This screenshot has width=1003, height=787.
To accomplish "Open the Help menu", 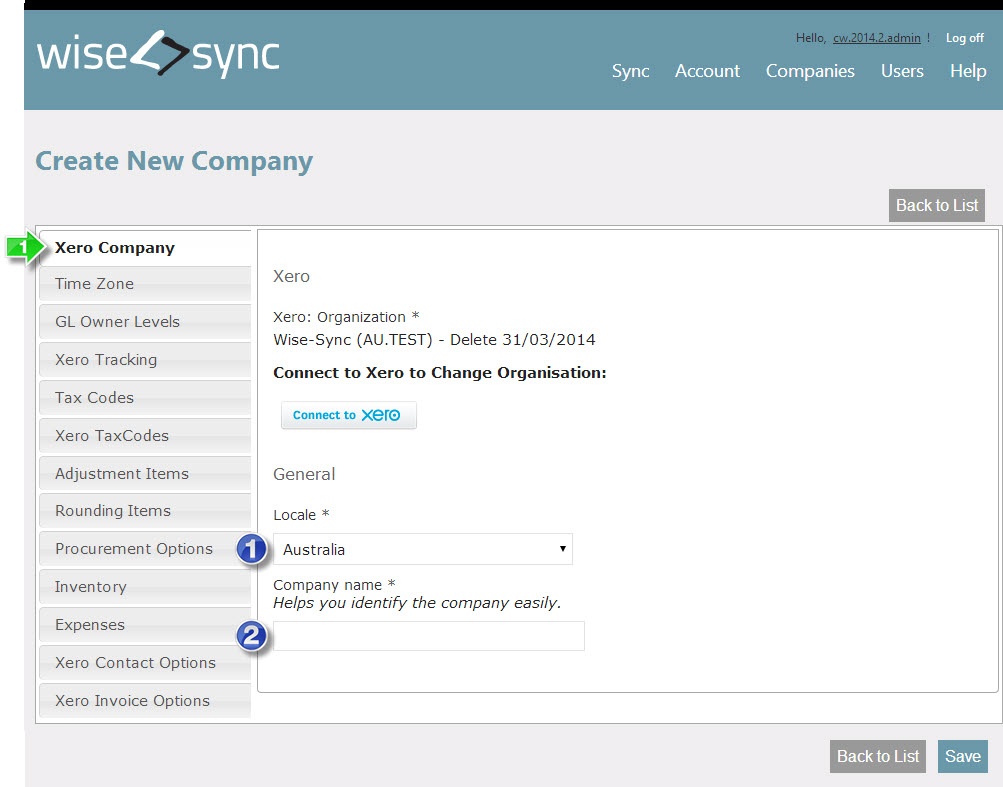I will click(x=967, y=71).
